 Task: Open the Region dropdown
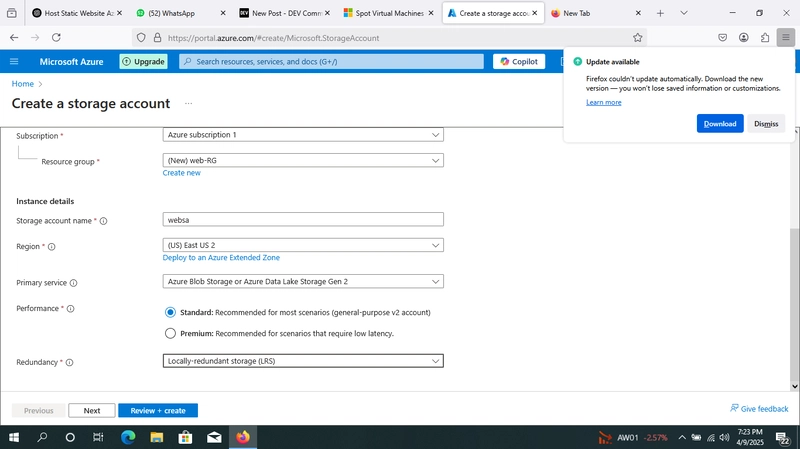click(x=303, y=245)
